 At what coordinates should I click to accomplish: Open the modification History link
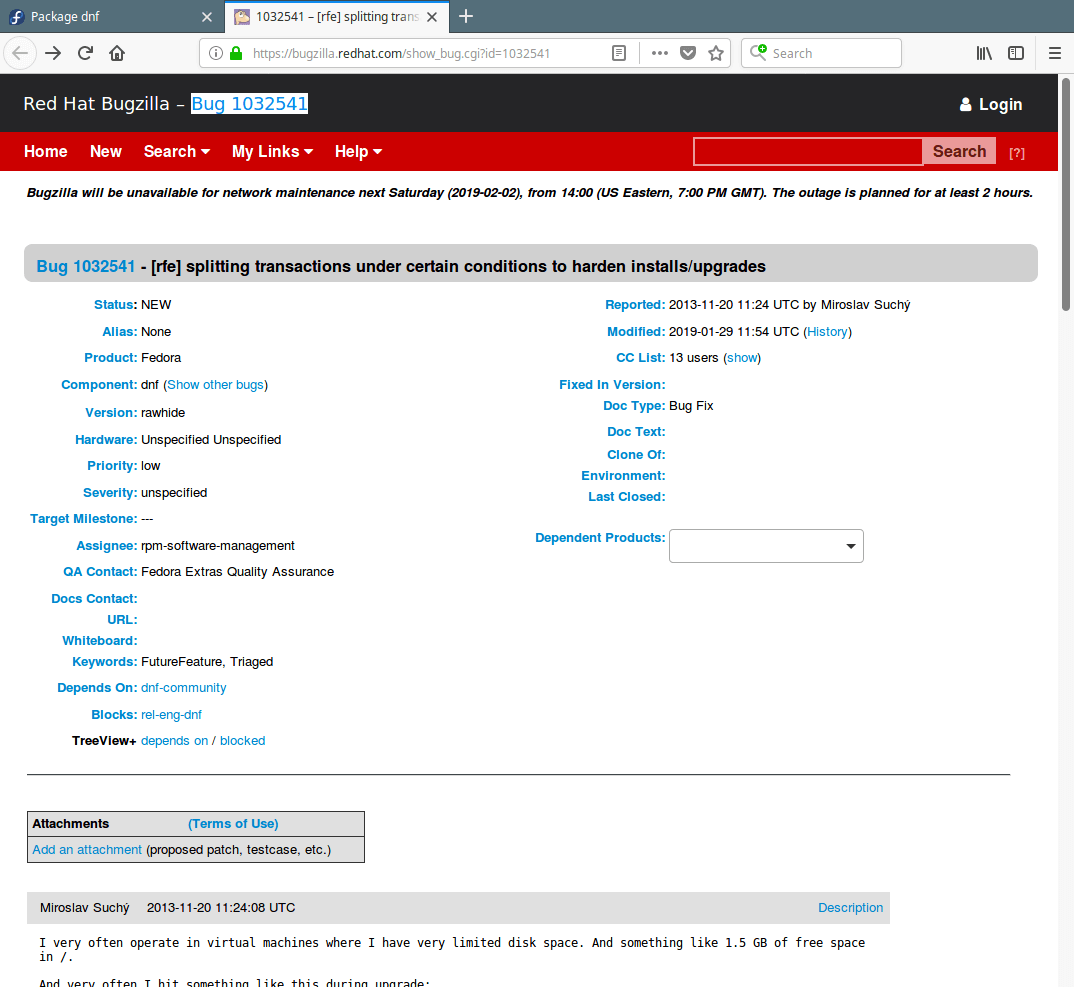click(x=827, y=332)
